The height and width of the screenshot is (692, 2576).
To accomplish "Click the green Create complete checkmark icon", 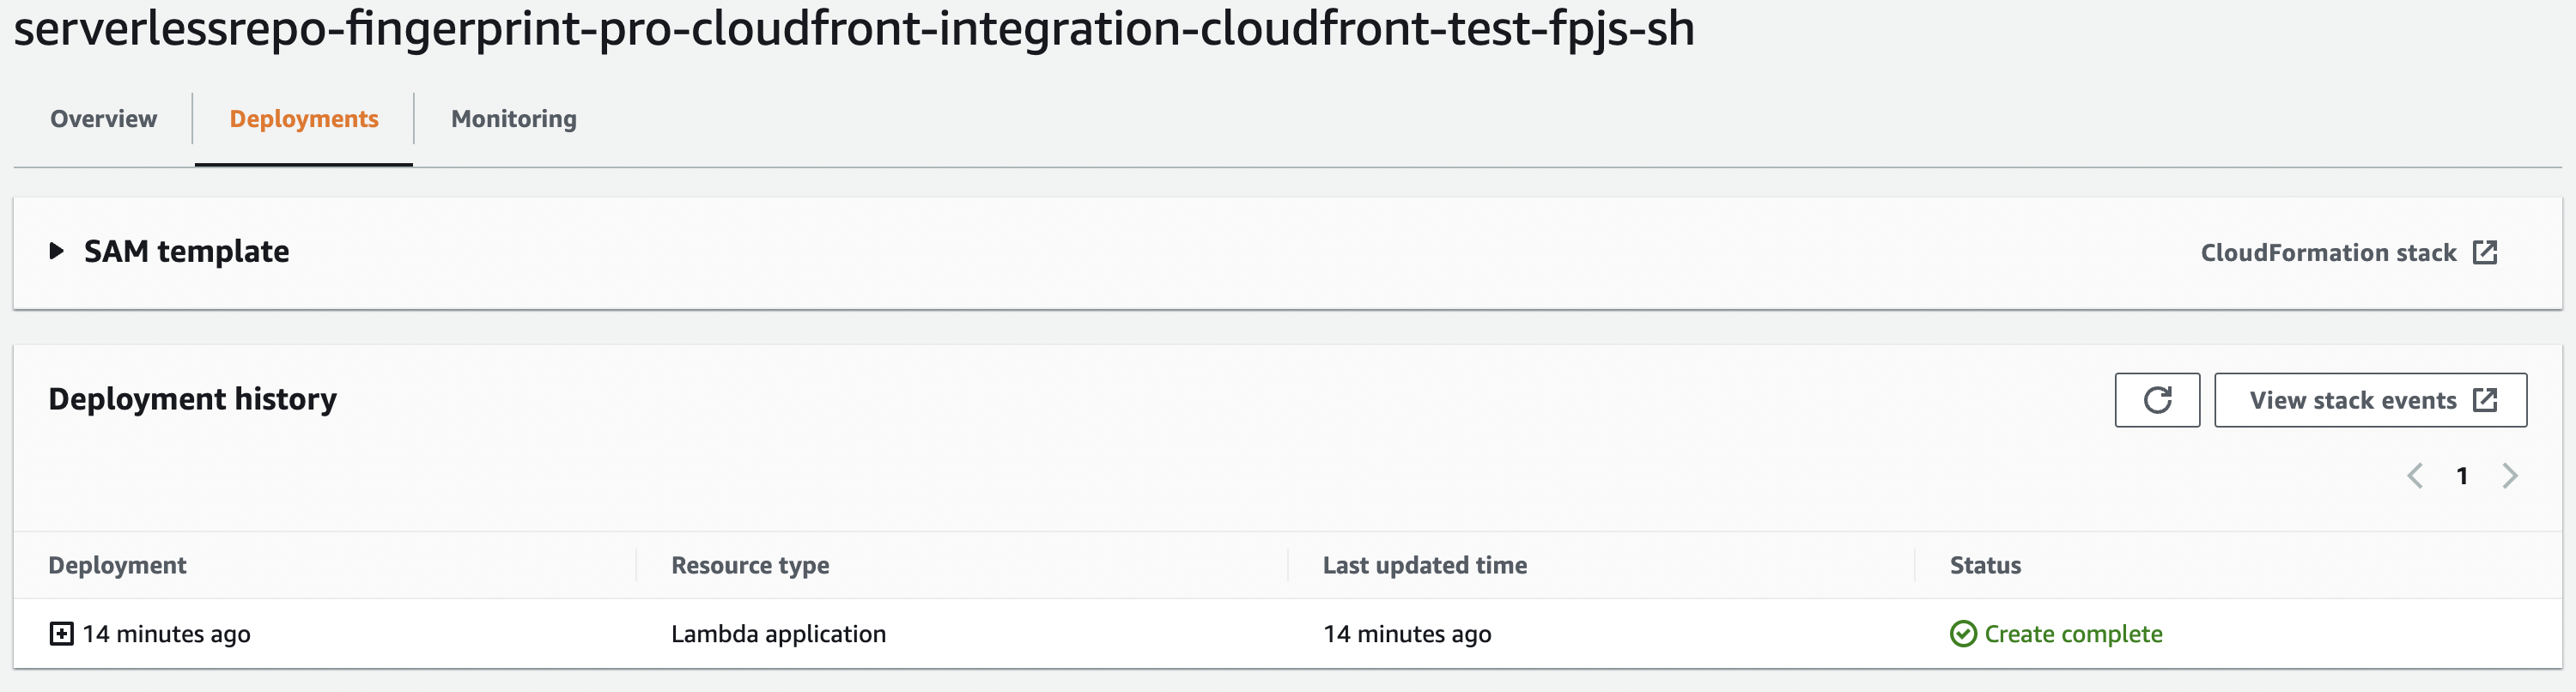I will [1962, 634].
